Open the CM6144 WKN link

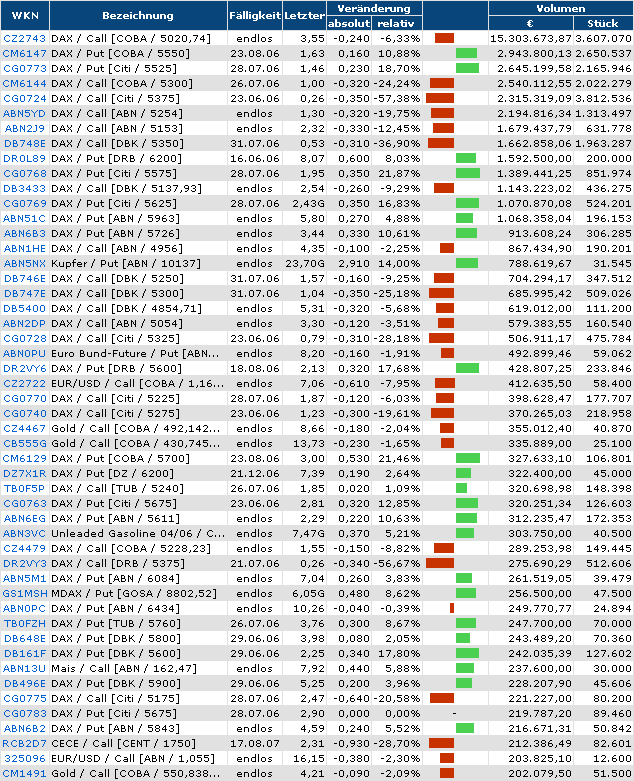coord(24,83)
